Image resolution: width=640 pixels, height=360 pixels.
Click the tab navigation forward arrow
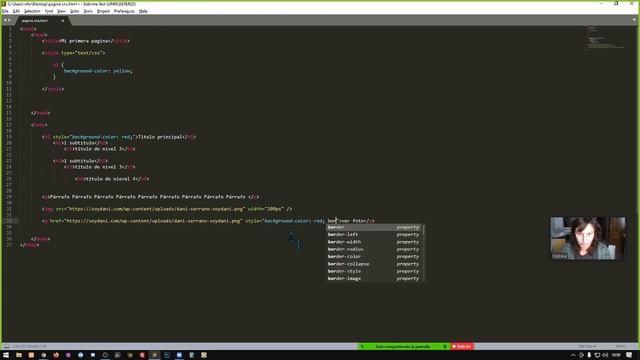click(x=9, y=20)
